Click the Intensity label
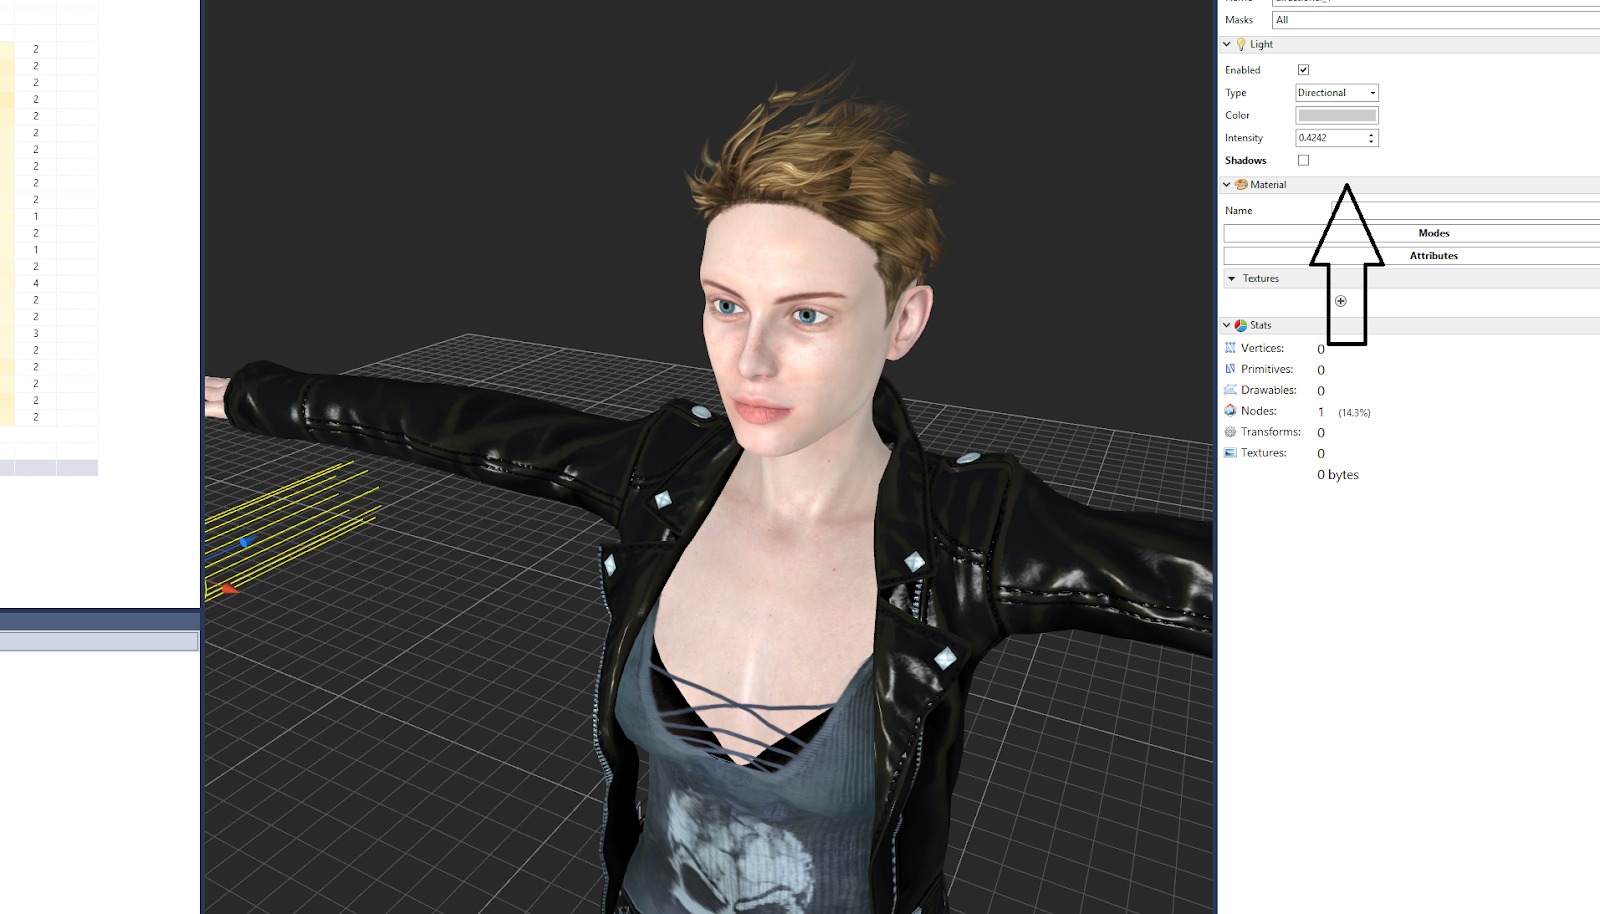The height and width of the screenshot is (914, 1600). click(1244, 138)
